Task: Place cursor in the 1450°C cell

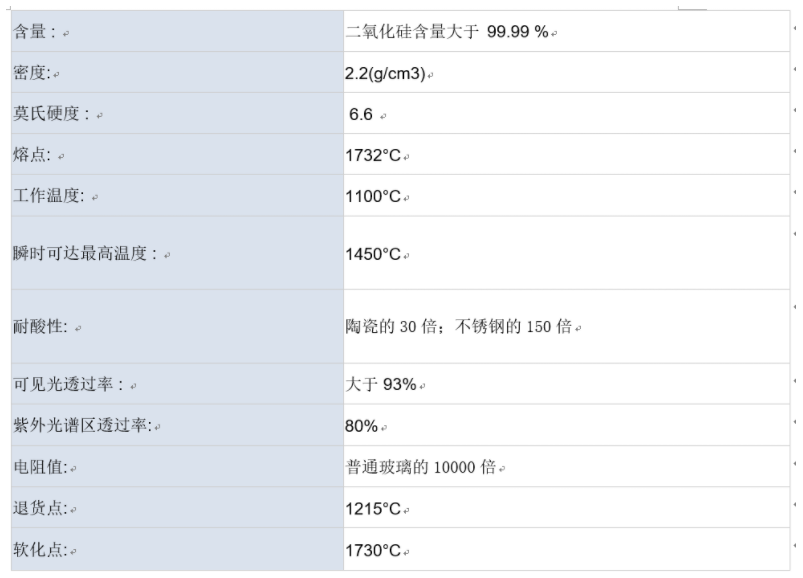Action: [x=373, y=254]
